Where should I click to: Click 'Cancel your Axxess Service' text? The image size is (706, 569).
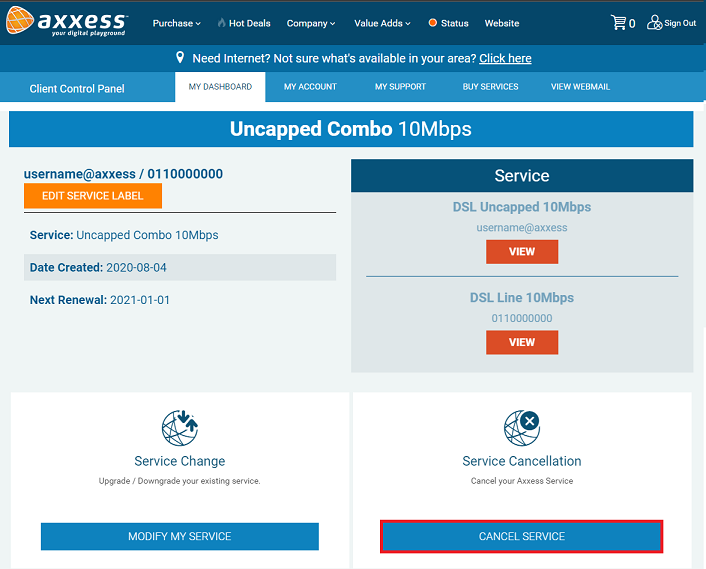click(x=522, y=481)
